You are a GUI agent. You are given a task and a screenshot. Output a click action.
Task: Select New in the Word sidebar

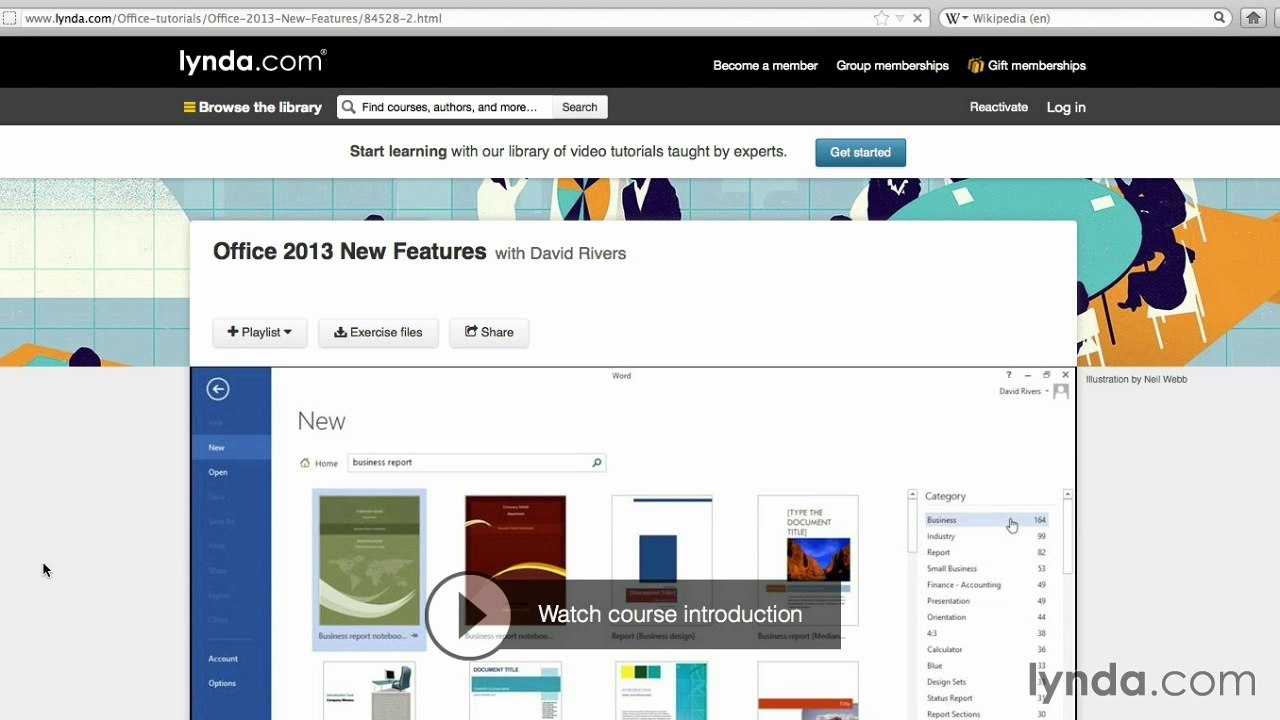[x=231, y=447]
